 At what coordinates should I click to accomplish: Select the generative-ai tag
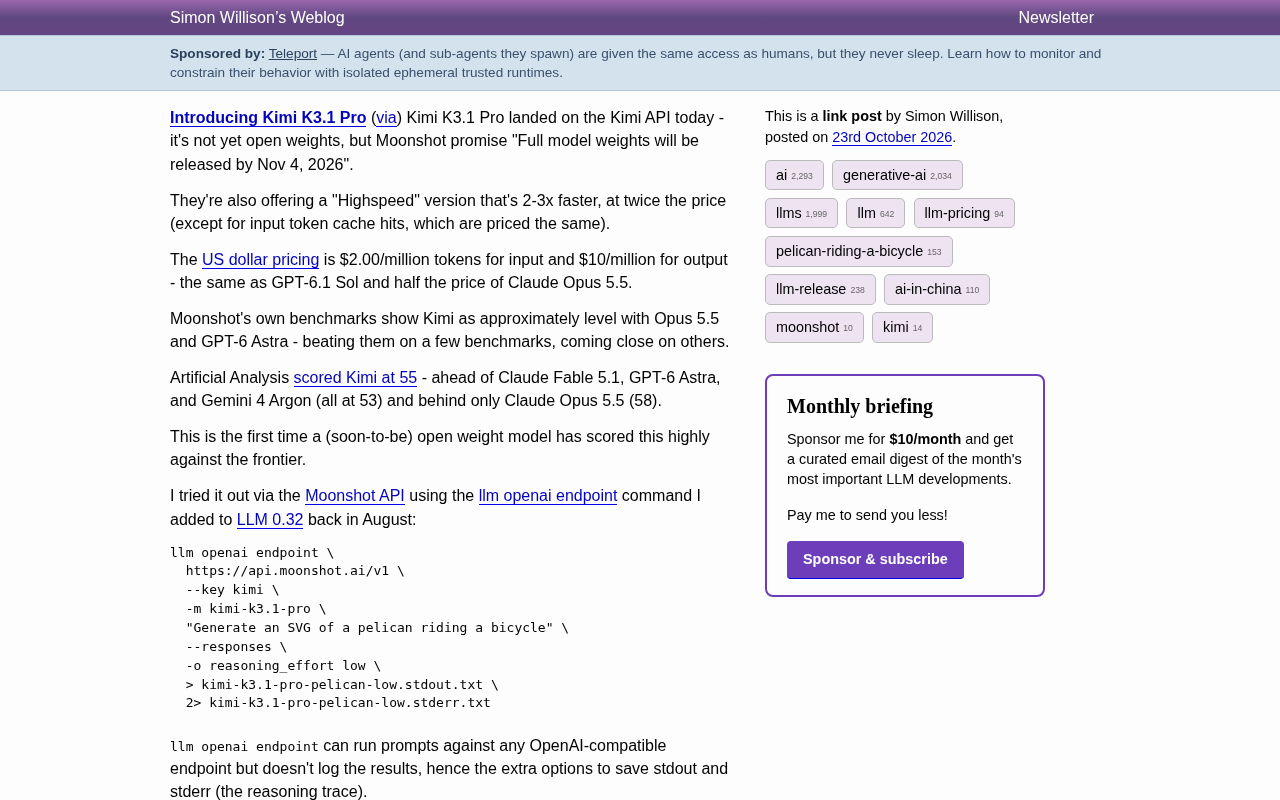(x=897, y=175)
